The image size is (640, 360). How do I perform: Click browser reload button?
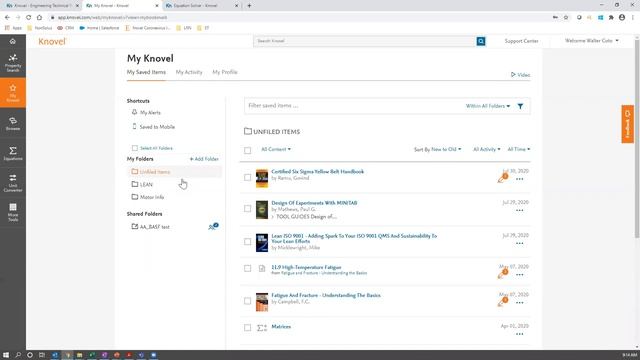coord(29,18)
